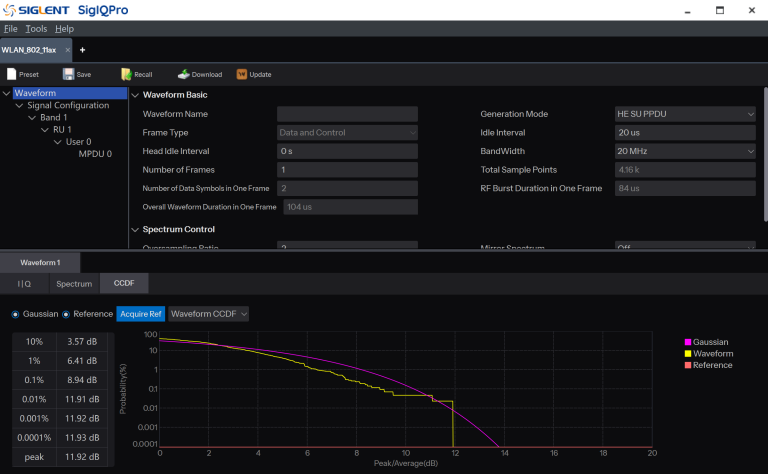Screen dimensions: 768x474
Task: Open the Tools menu
Action: (36, 29)
